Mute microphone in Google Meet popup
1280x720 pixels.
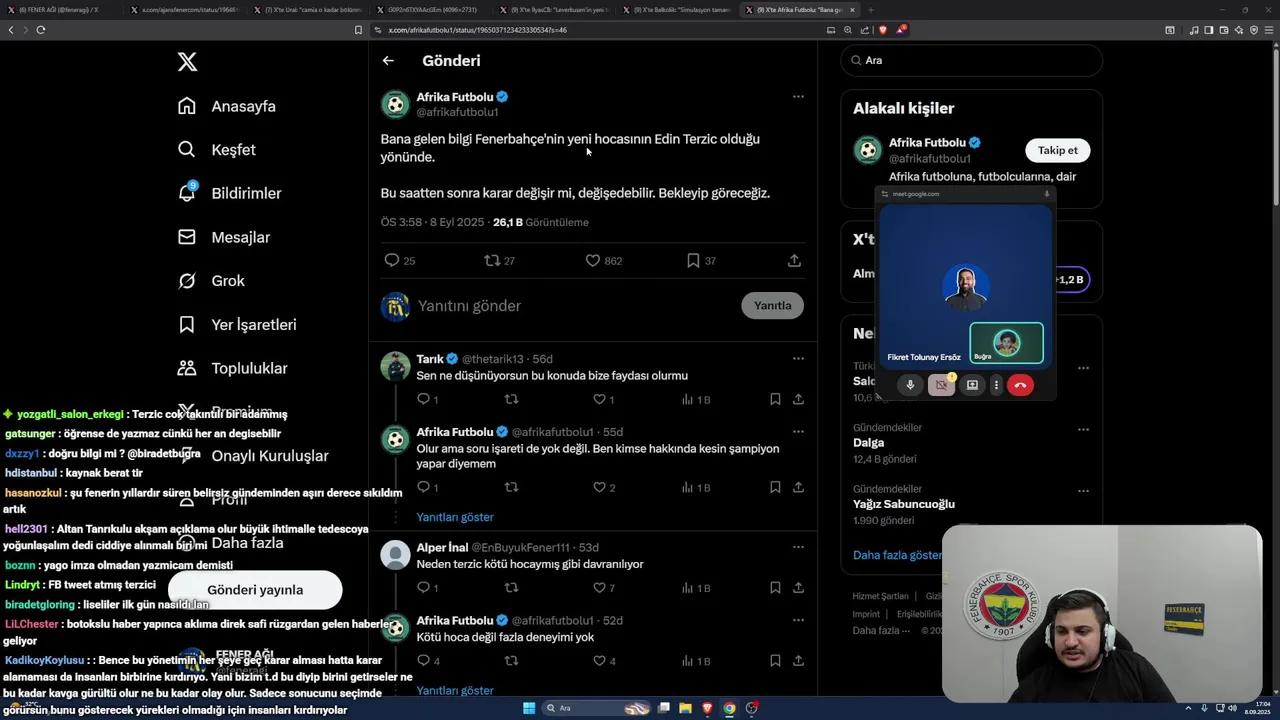[910, 385]
